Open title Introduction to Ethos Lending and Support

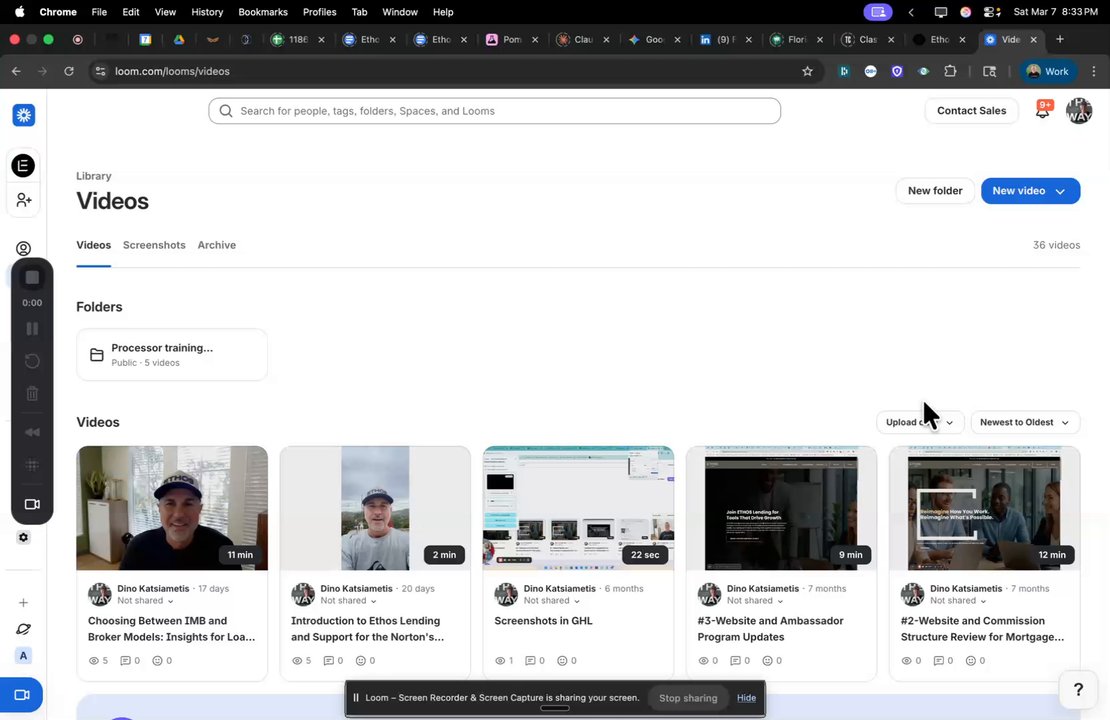point(367,629)
